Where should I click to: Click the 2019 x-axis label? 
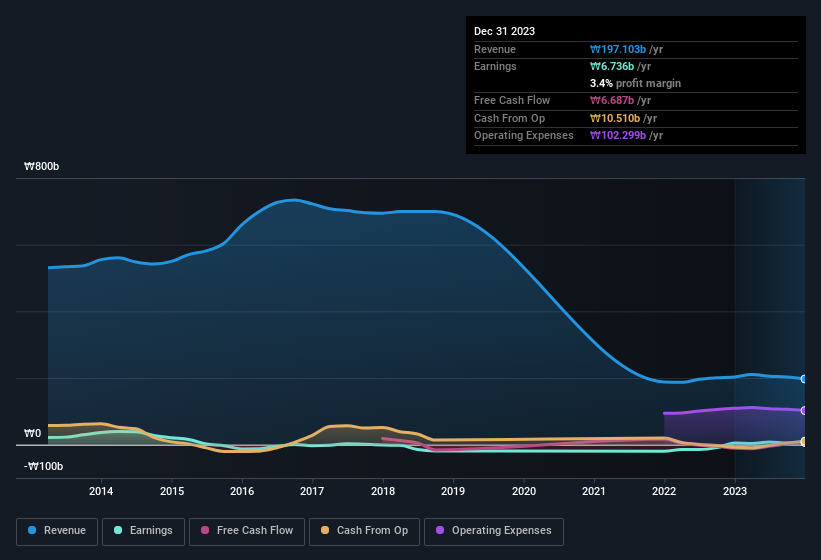click(x=453, y=491)
